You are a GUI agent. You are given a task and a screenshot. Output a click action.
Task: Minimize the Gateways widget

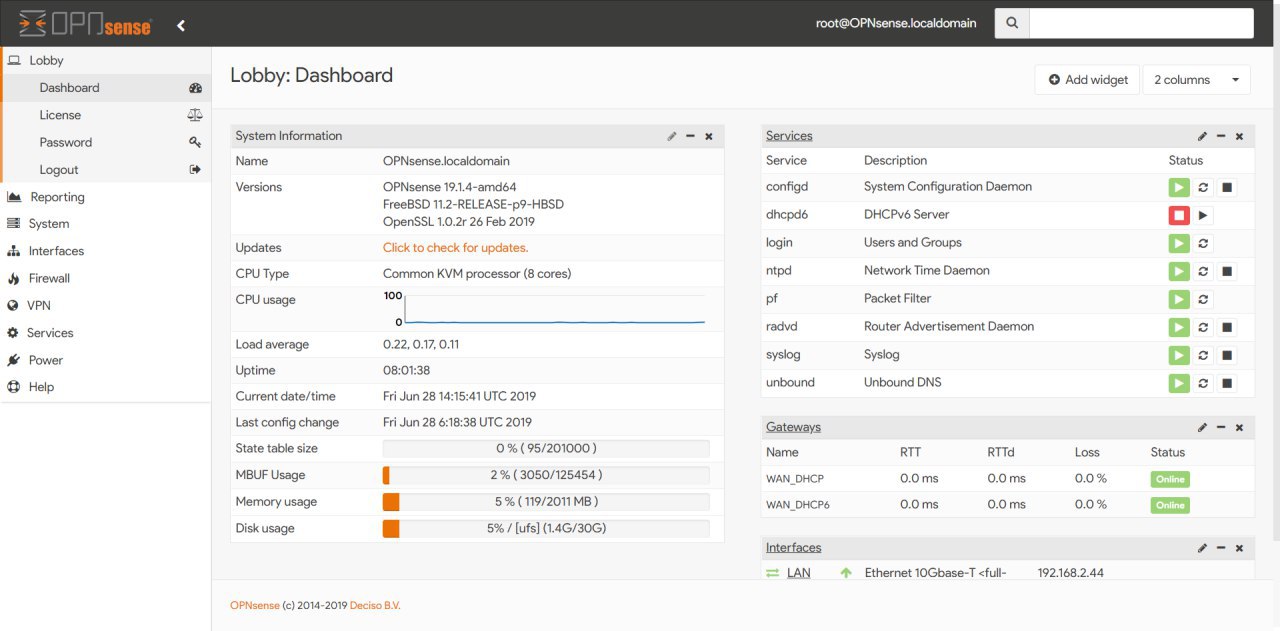(1221, 427)
